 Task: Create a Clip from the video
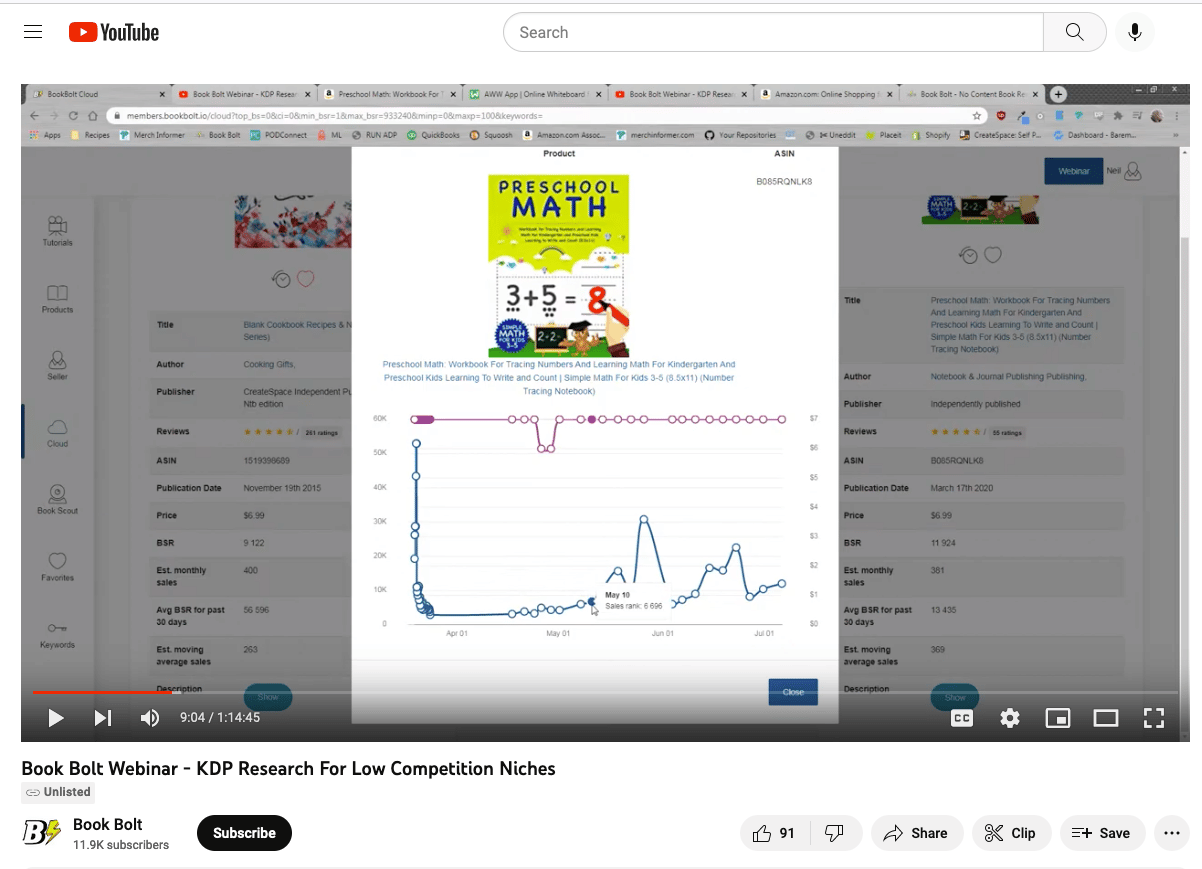(1010, 833)
